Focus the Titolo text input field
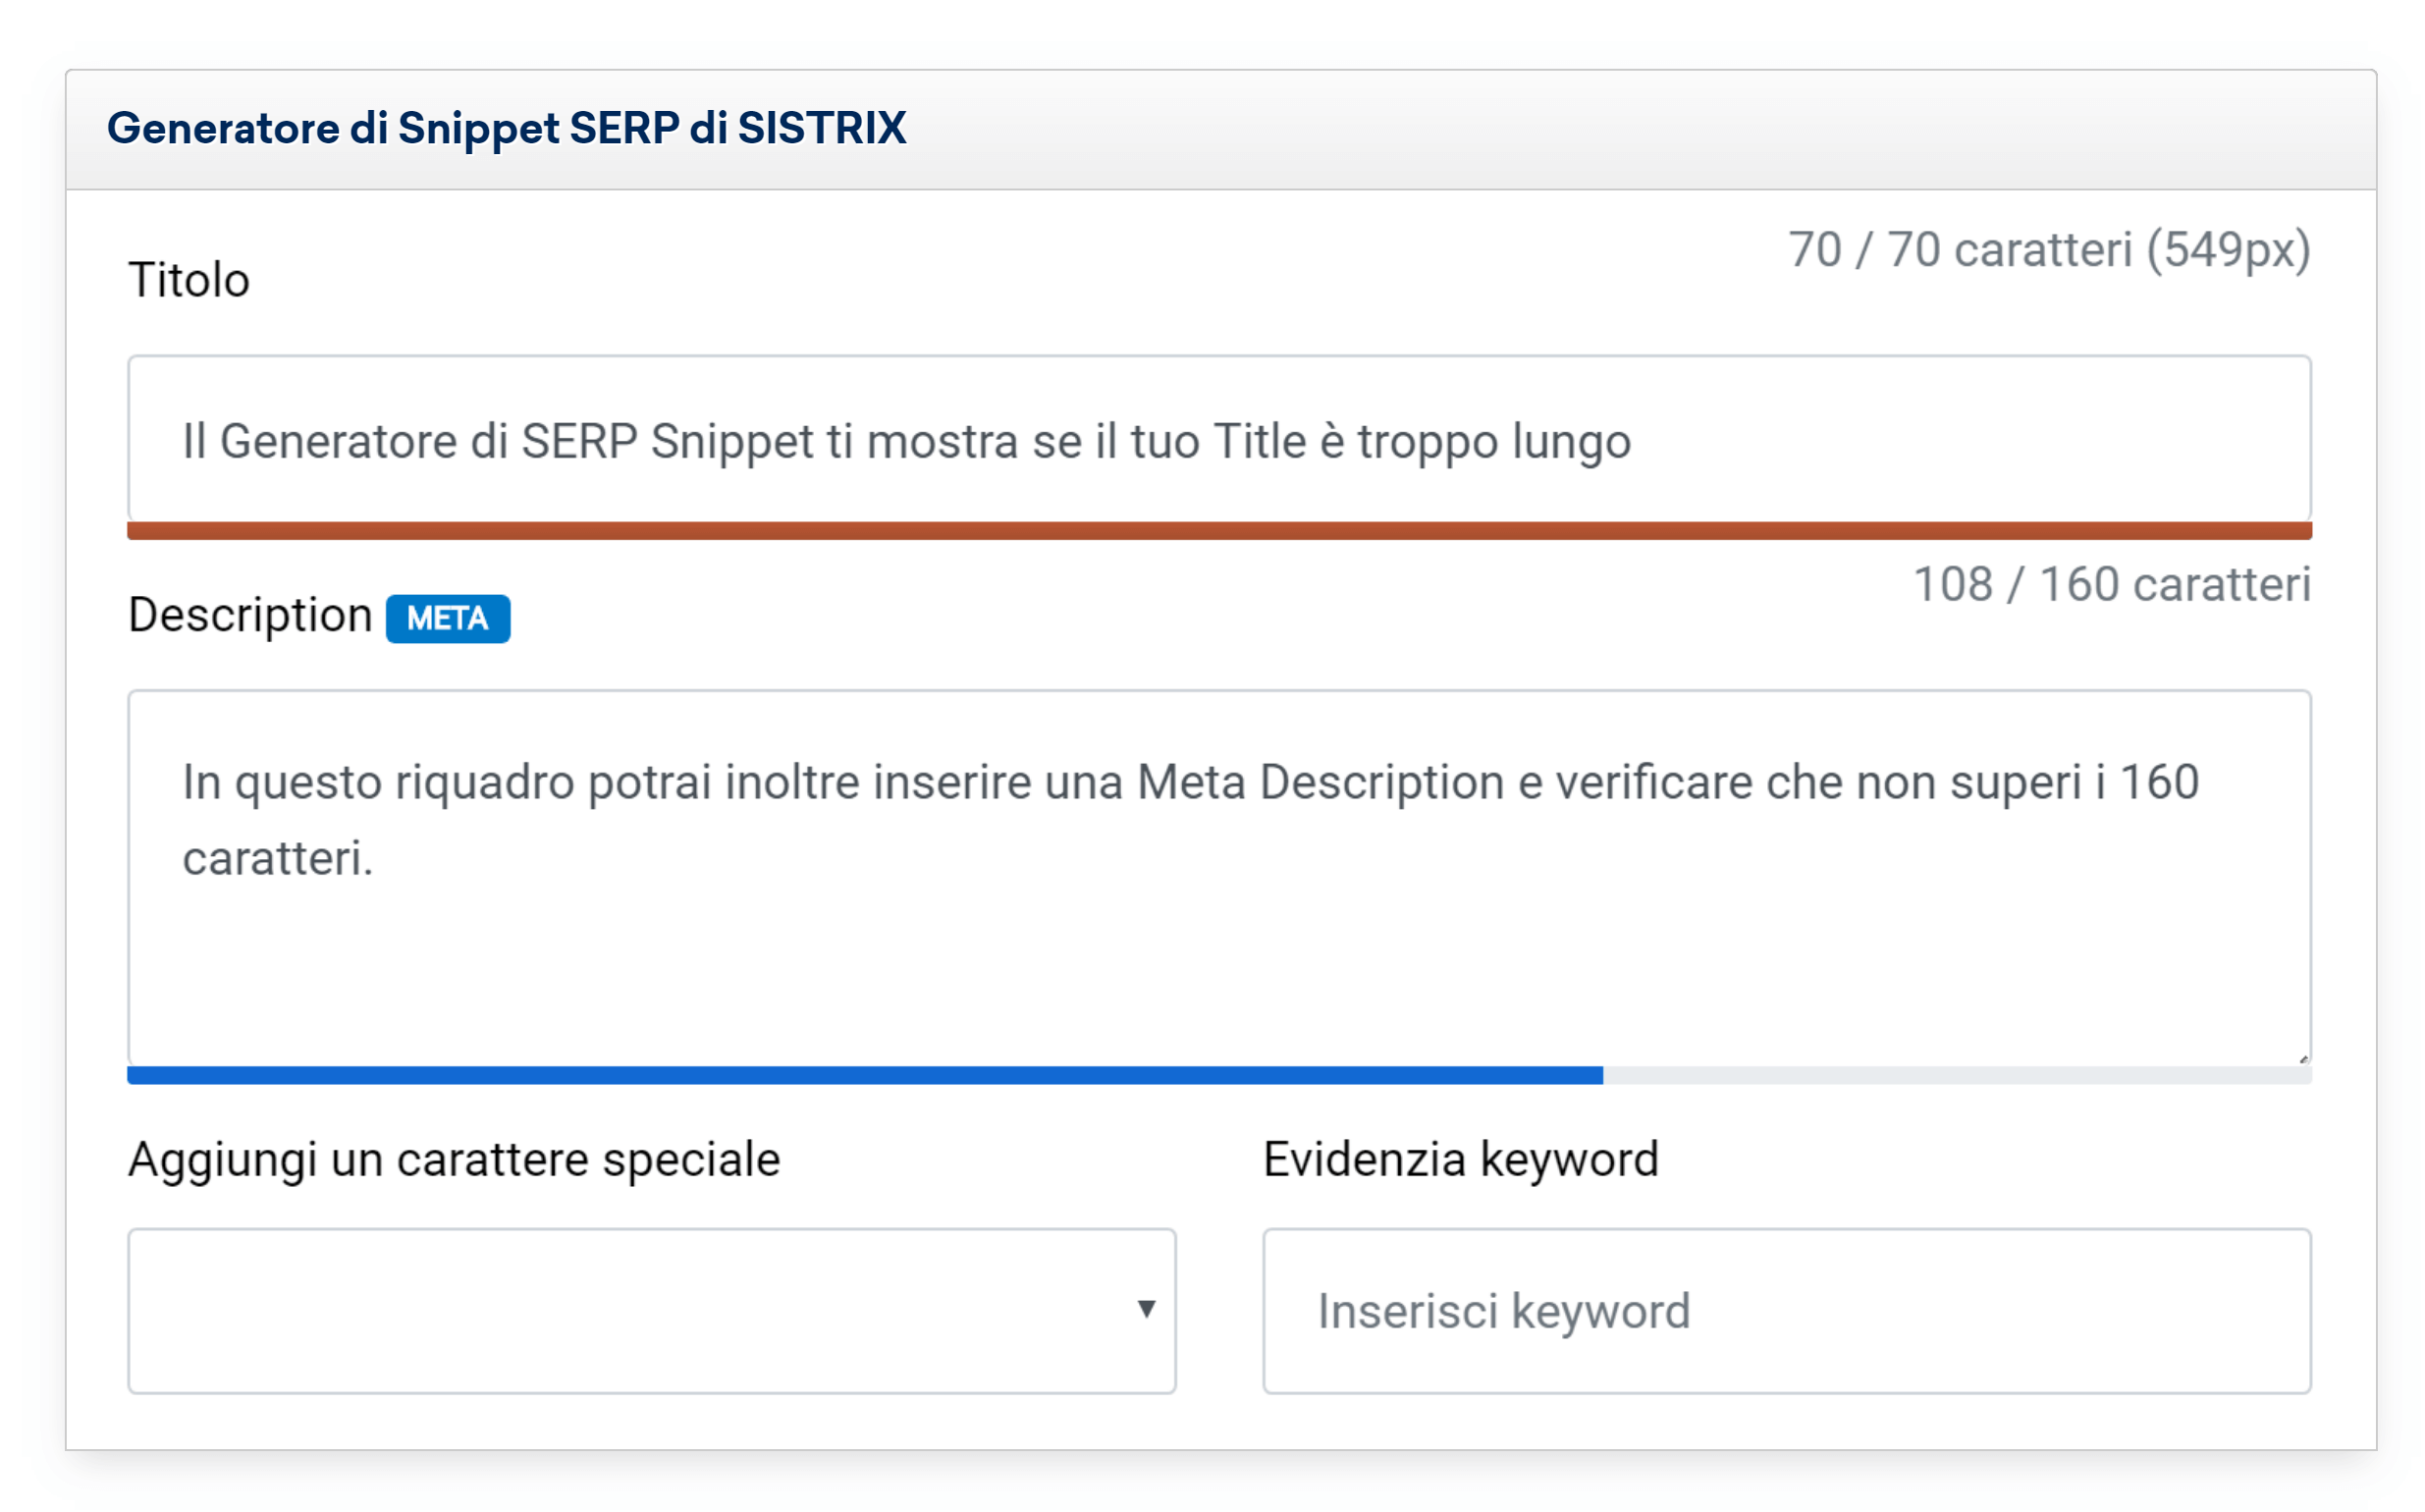 (1218, 440)
